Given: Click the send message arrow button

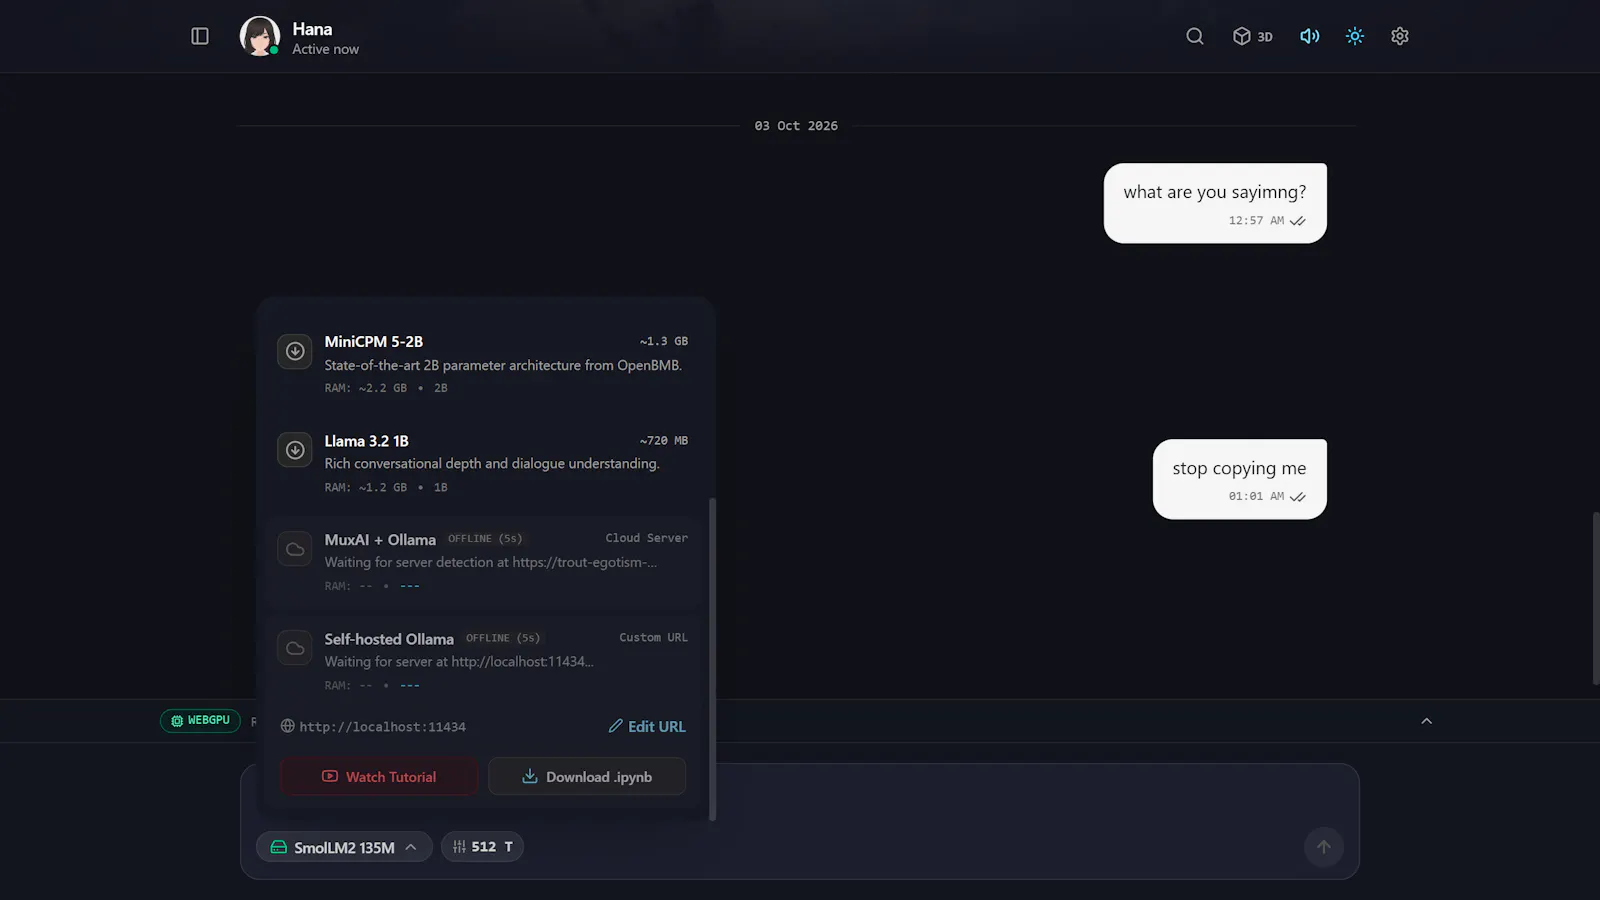Looking at the screenshot, I should (x=1323, y=847).
